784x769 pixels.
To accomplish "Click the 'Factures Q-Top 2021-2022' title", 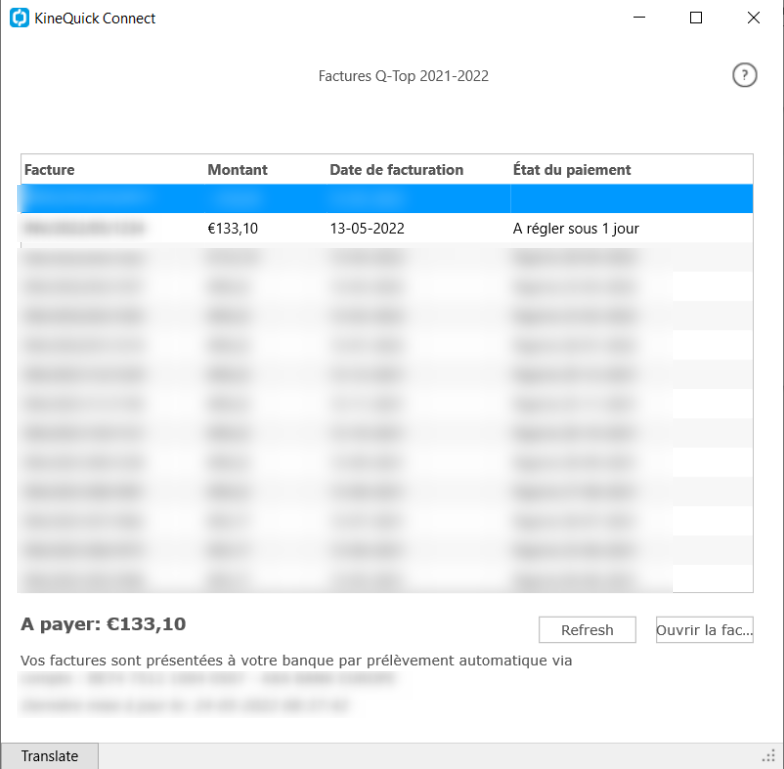I will 404,76.
